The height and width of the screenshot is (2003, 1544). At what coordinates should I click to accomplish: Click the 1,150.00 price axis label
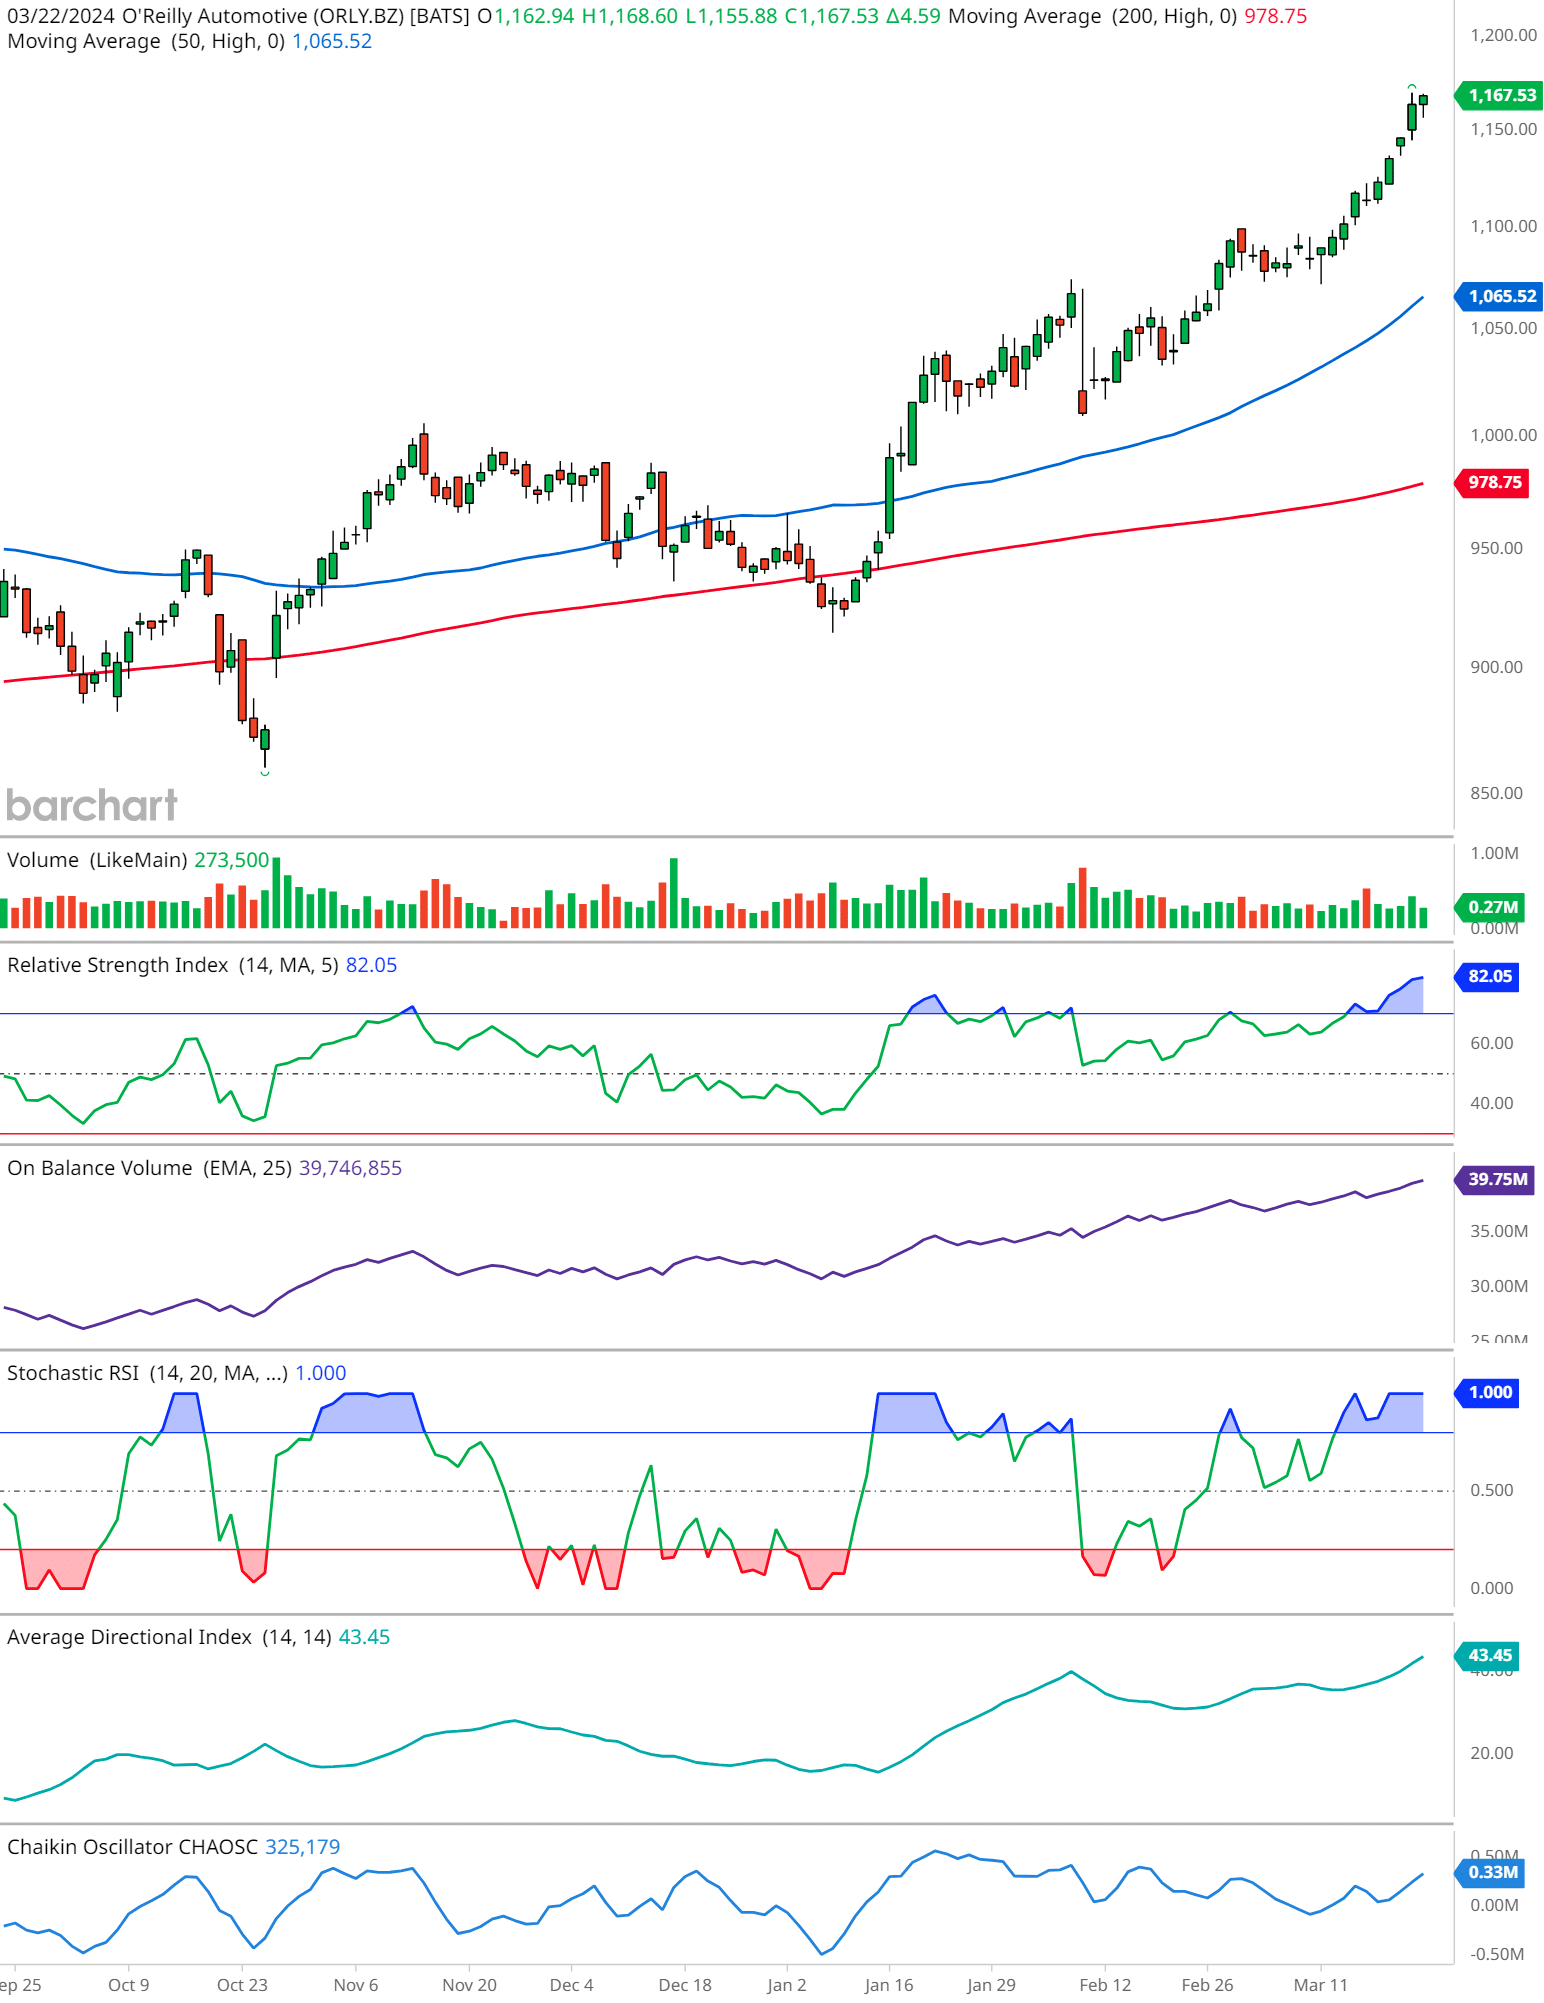[1503, 129]
